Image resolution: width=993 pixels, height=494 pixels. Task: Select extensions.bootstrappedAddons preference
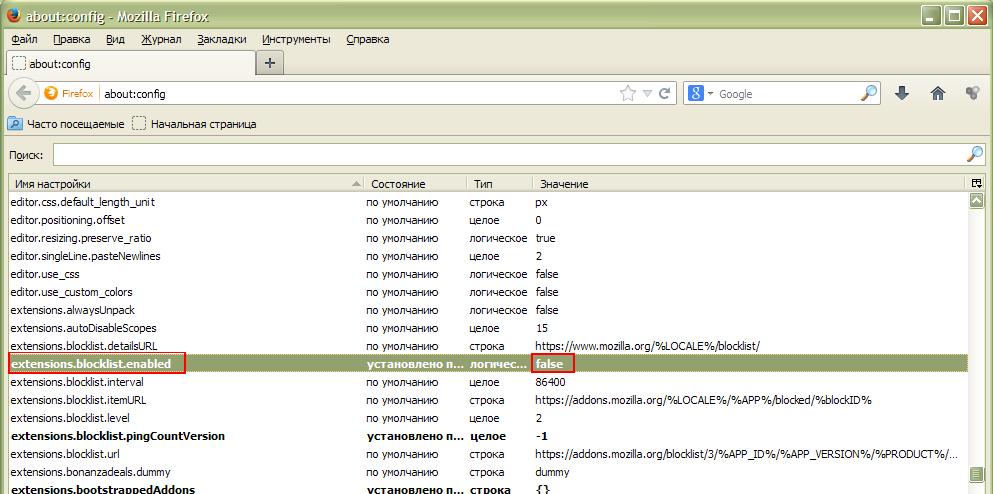click(x=488, y=488)
